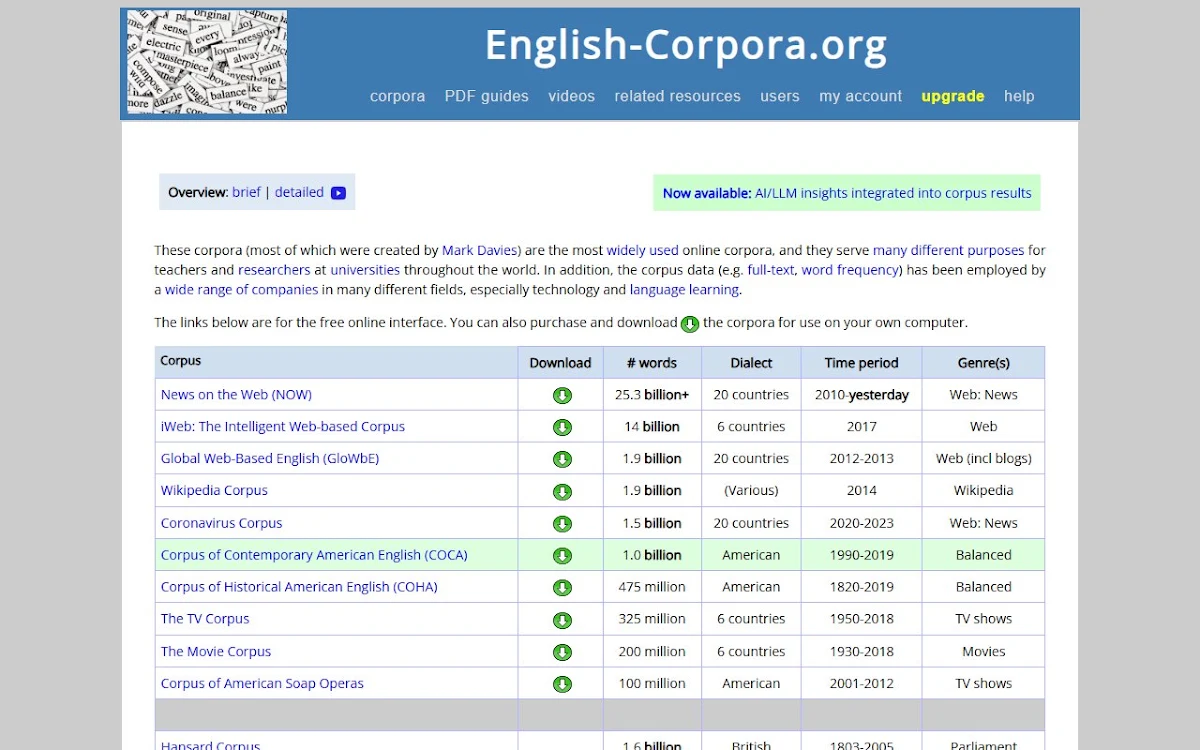Click the COCA row download icon
The image size is (1200, 750).
coord(562,555)
